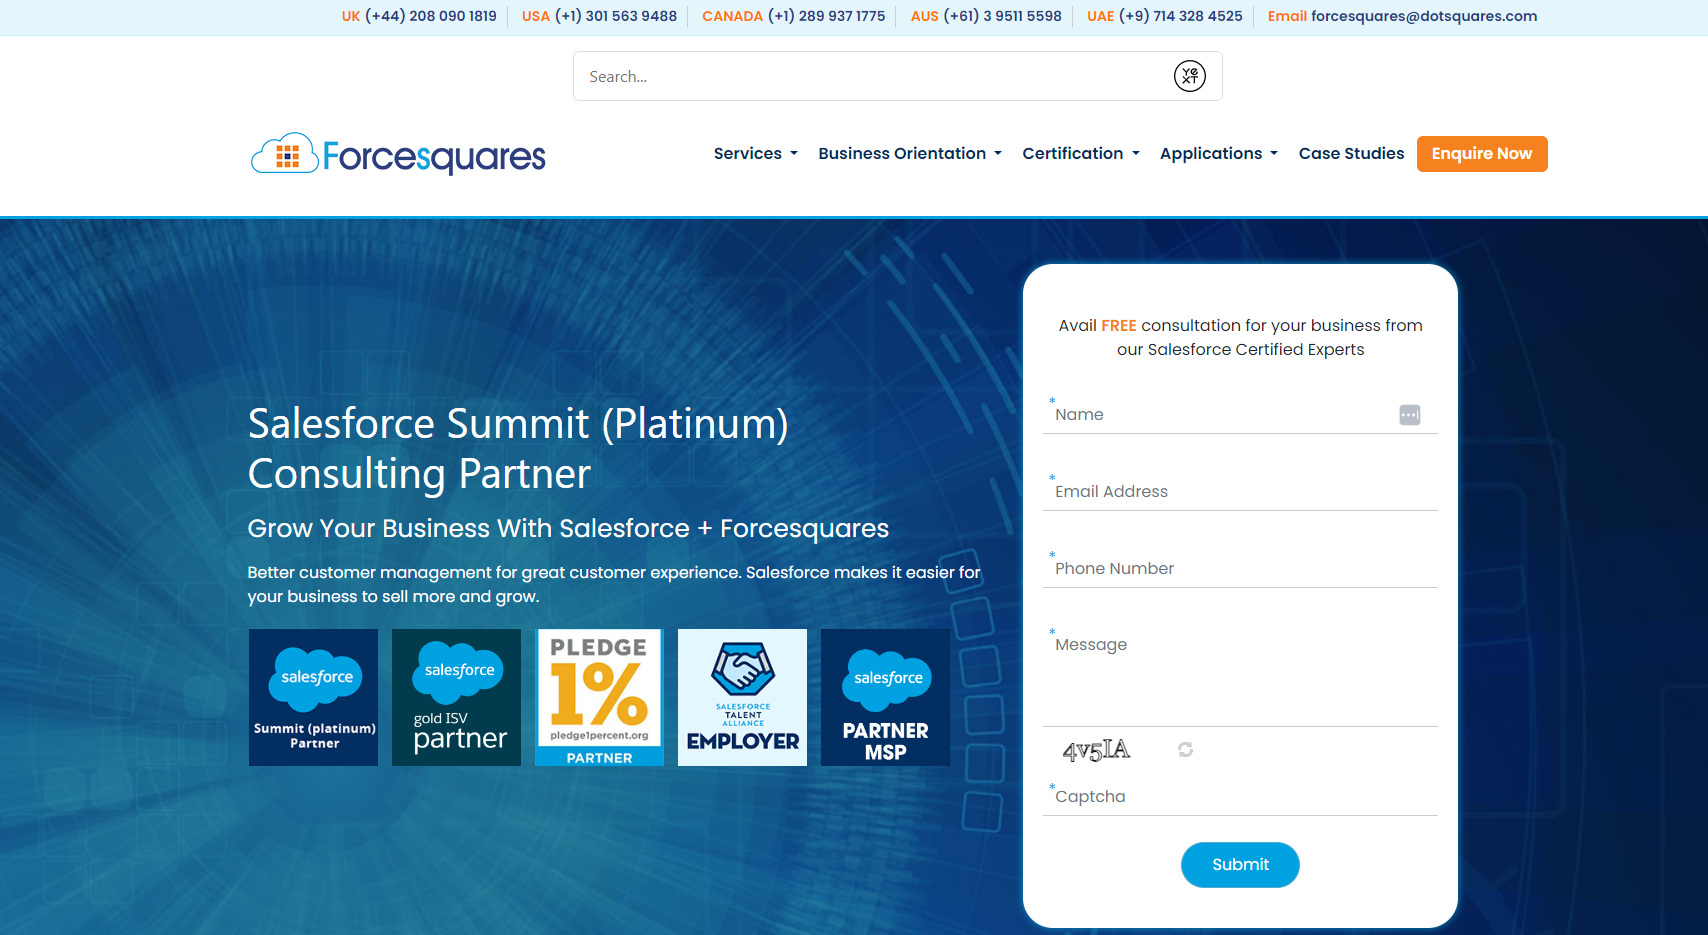Click the search bar icon button

tap(1189, 76)
